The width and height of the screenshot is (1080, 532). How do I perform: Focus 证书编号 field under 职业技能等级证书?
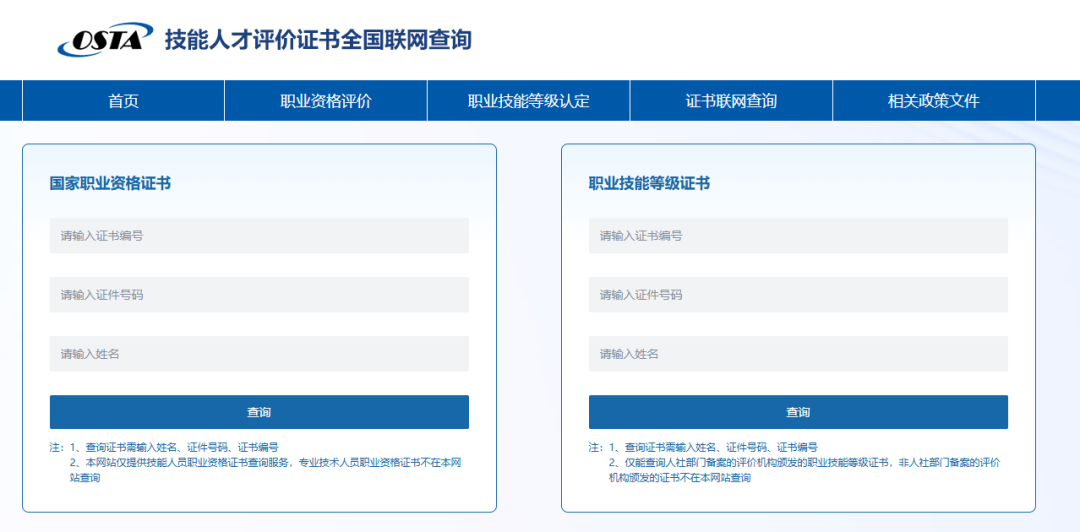[x=798, y=236]
